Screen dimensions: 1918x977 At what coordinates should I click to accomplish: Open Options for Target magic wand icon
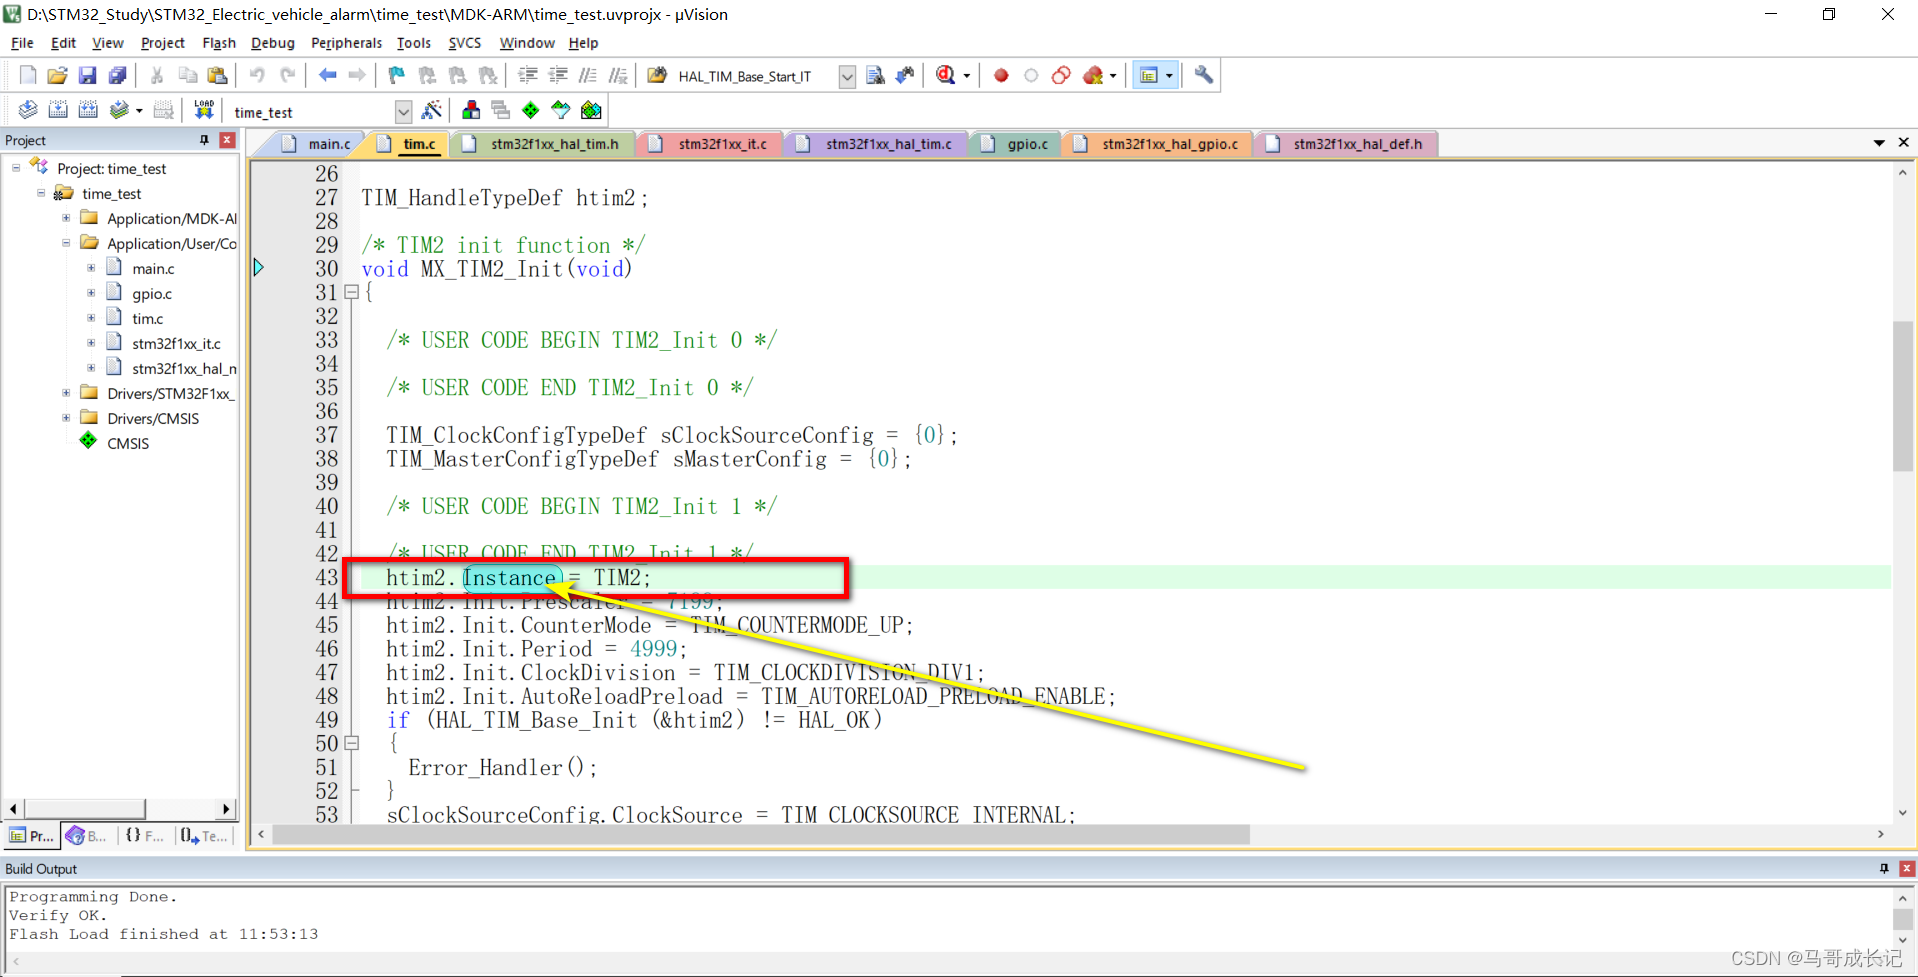tap(432, 110)
